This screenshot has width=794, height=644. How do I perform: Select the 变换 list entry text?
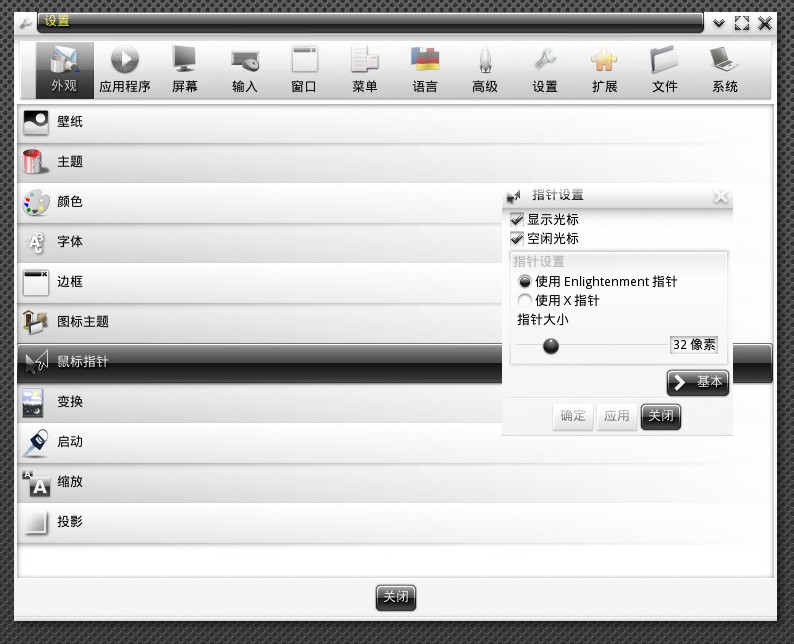pyautogui.click(x=70, y=401)
